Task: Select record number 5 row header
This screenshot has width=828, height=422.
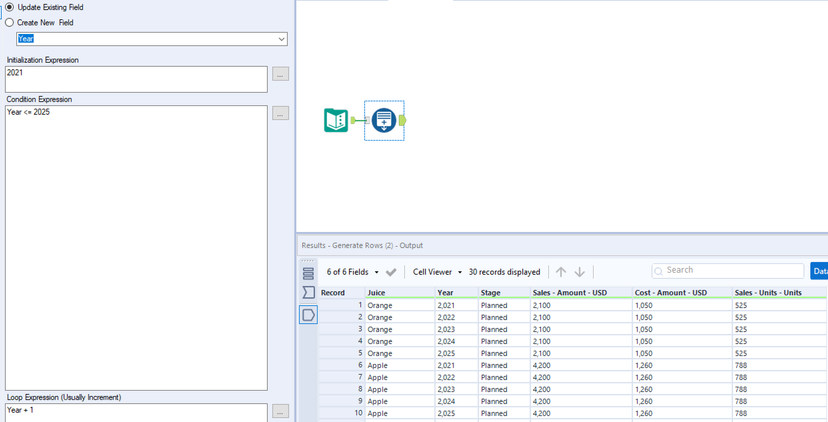Action: (342, 353)
